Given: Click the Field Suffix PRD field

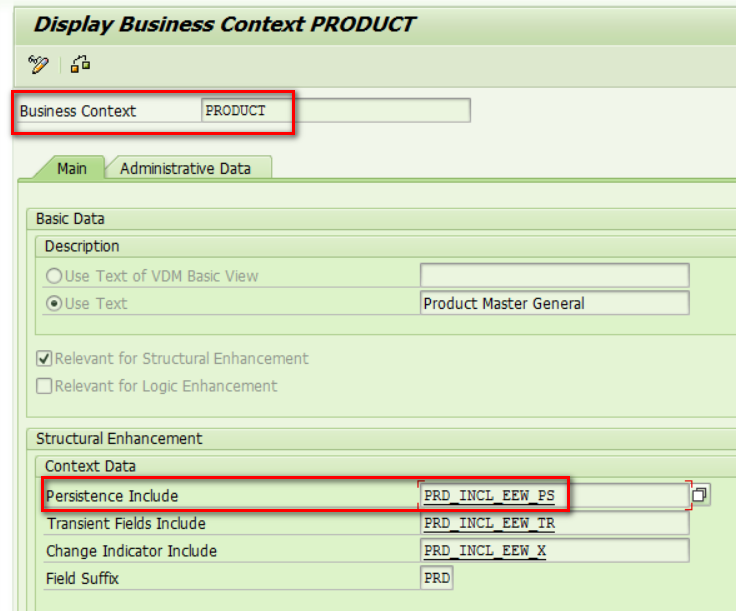Looking at the screenshot, I should (x=437, y=578).
